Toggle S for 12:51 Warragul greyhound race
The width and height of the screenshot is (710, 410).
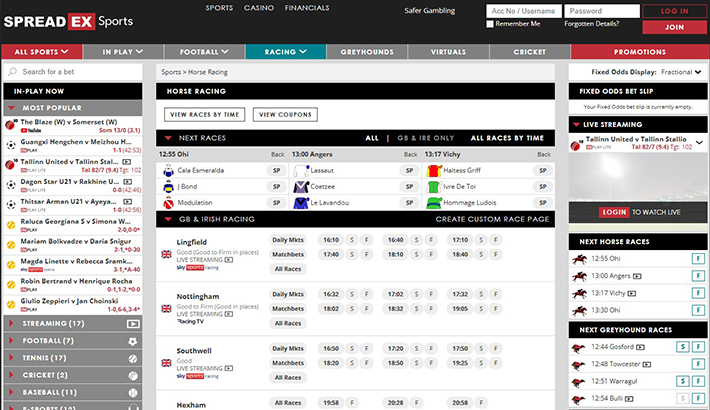[682, 381]
